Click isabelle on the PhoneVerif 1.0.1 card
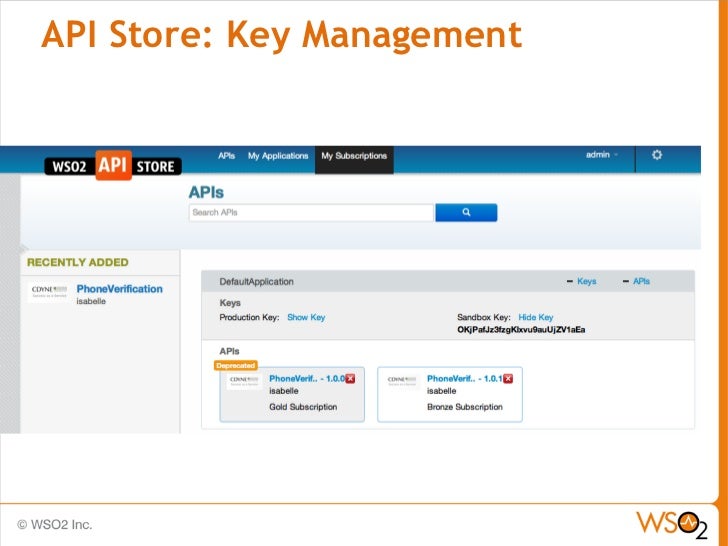This screenshot has height=546, width=728. (442, 391)
